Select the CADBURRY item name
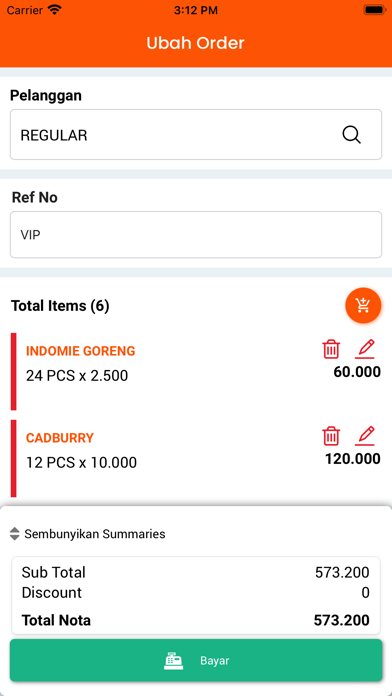The width and height of the screenshot is (392, 696). pyautogui.click(x=60, y=438)
